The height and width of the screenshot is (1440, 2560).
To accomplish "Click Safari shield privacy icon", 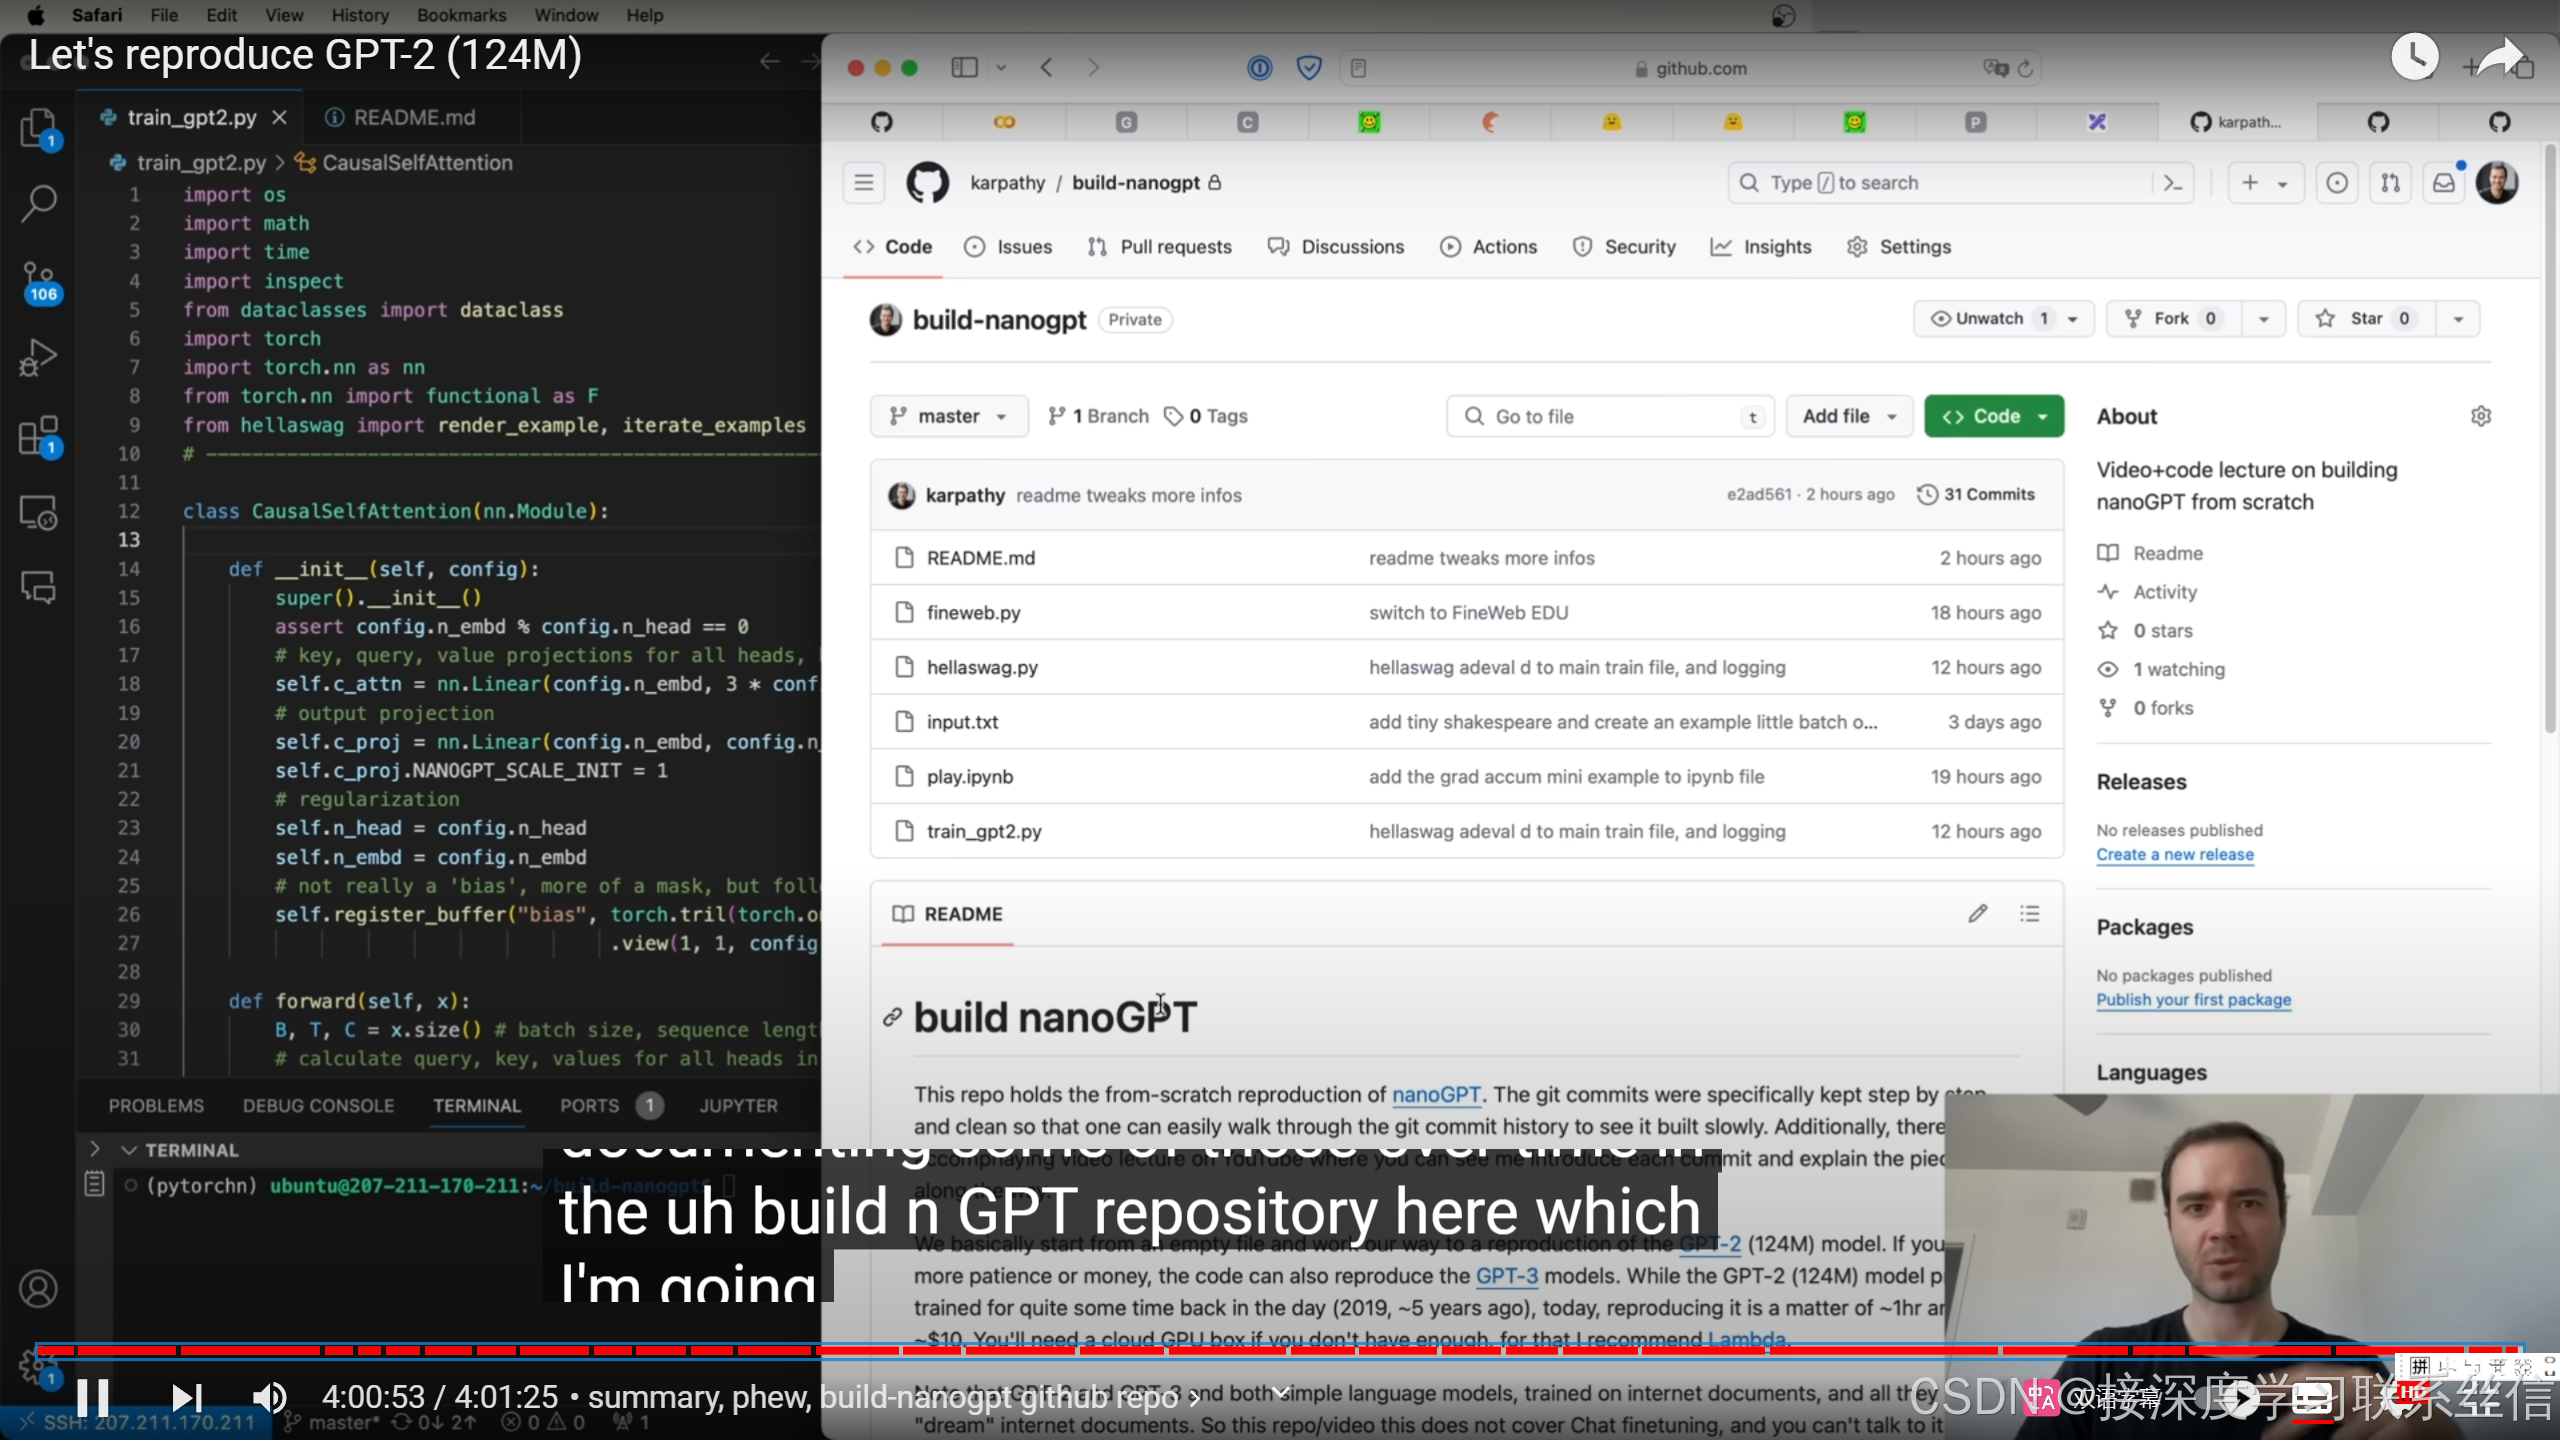I will click(x=1309, y=68).
